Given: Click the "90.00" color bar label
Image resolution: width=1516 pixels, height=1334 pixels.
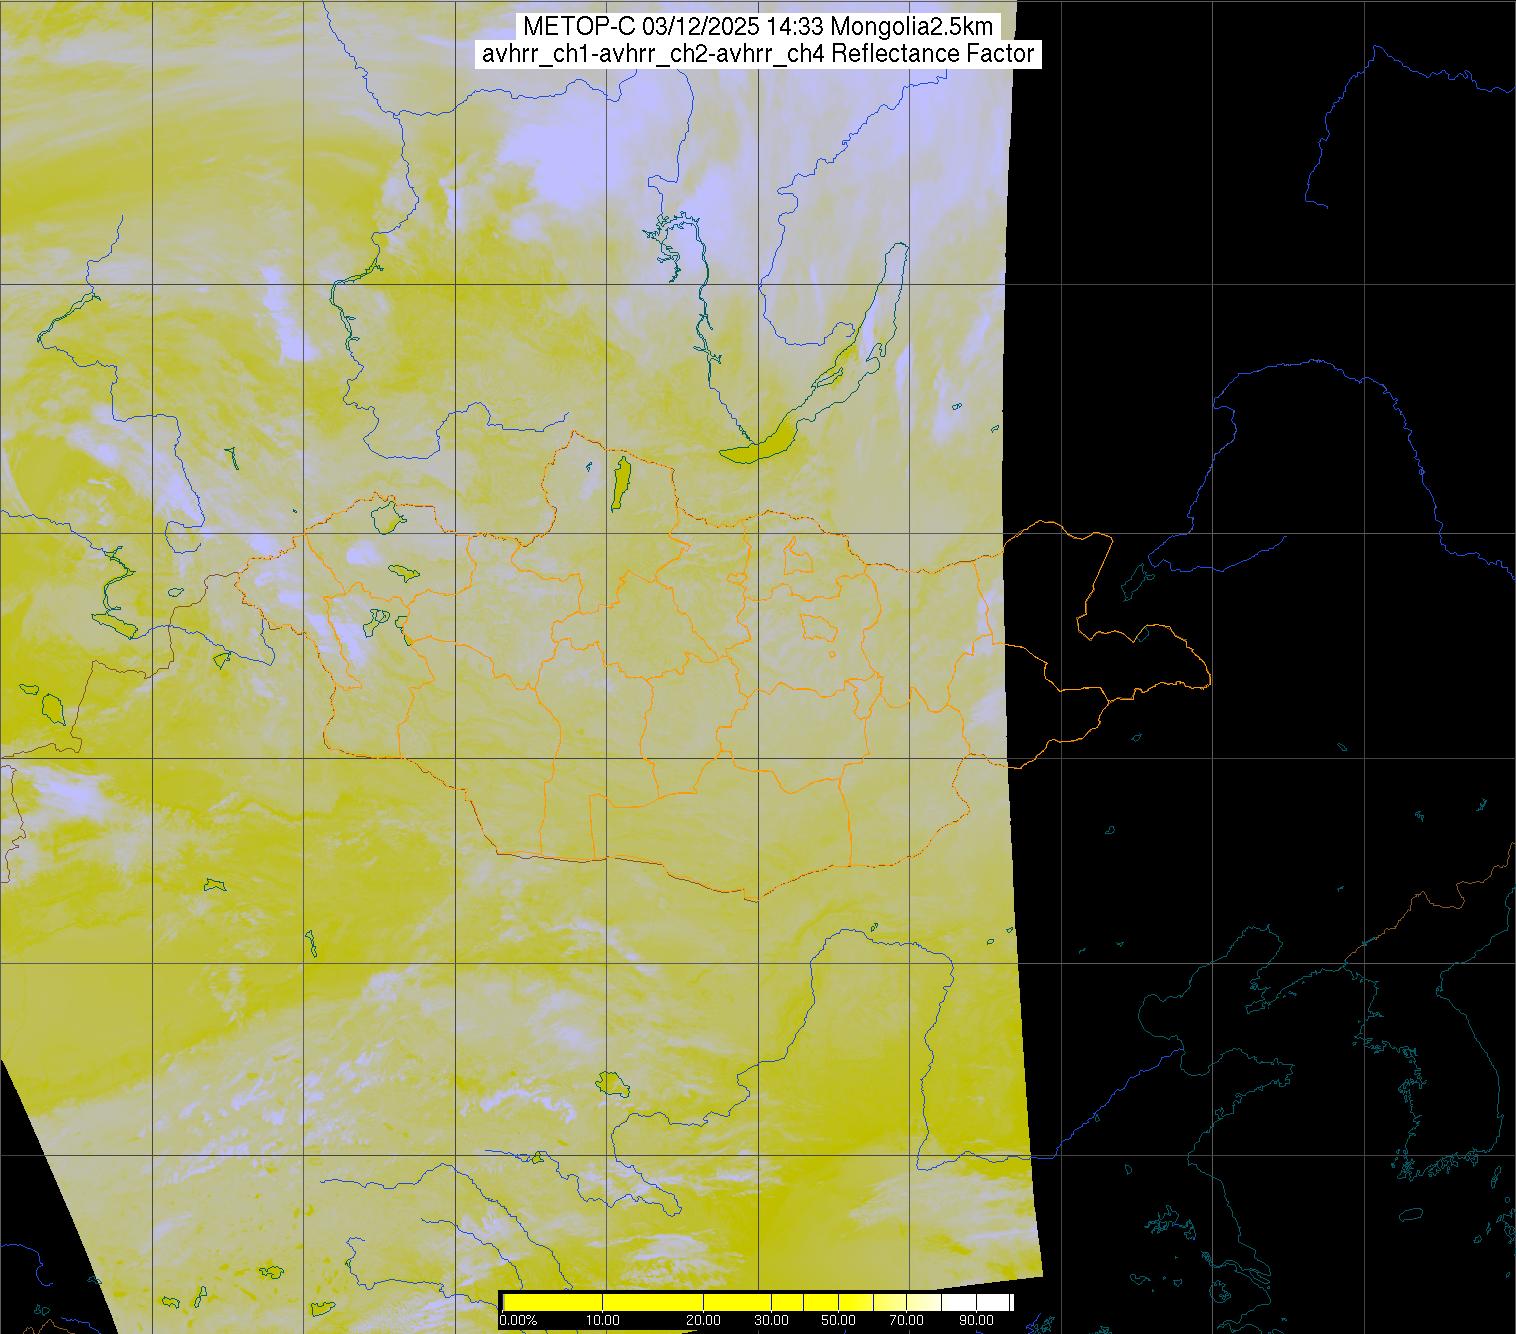Looking at the screenshot, I should [975, 1321].
